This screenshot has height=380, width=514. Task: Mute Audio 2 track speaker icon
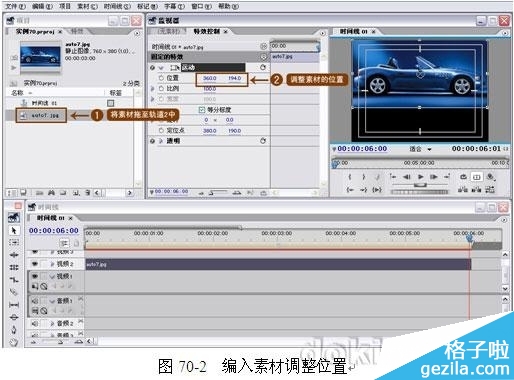(35, 323)
